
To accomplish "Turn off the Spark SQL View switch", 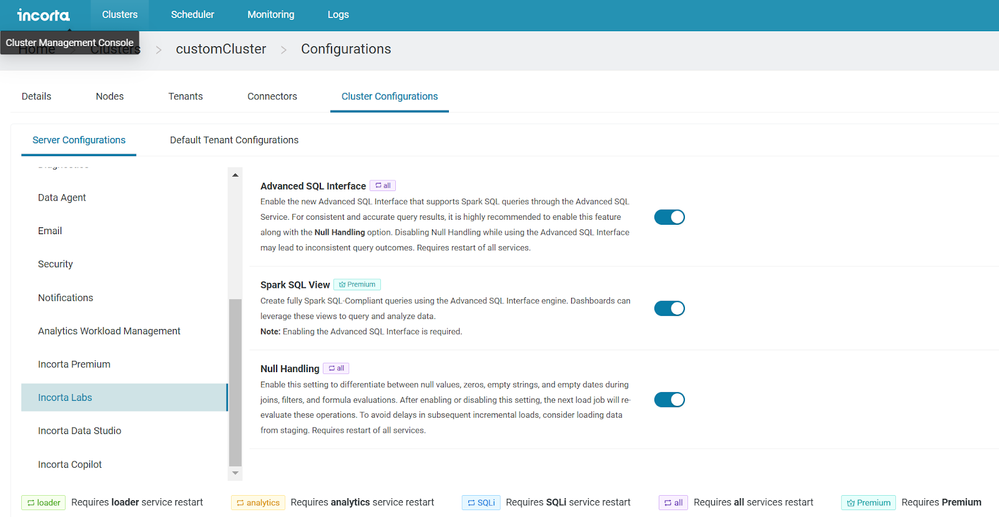I will [x=669, y=308].
